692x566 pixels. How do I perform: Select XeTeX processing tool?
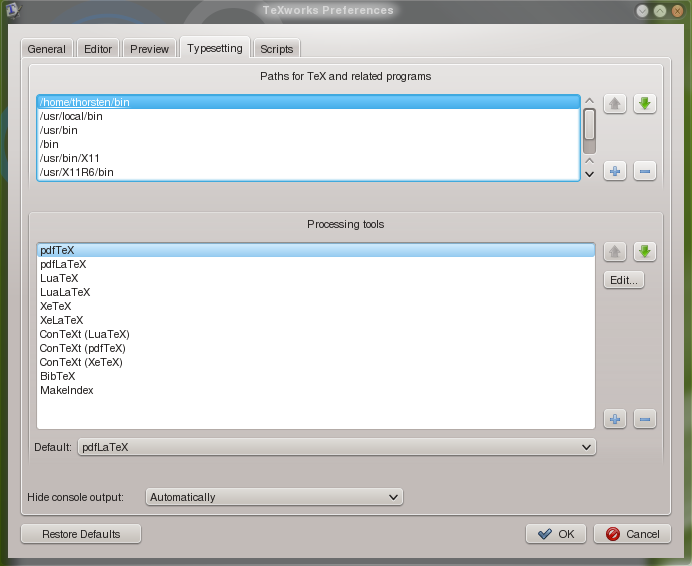coord(316,306)
